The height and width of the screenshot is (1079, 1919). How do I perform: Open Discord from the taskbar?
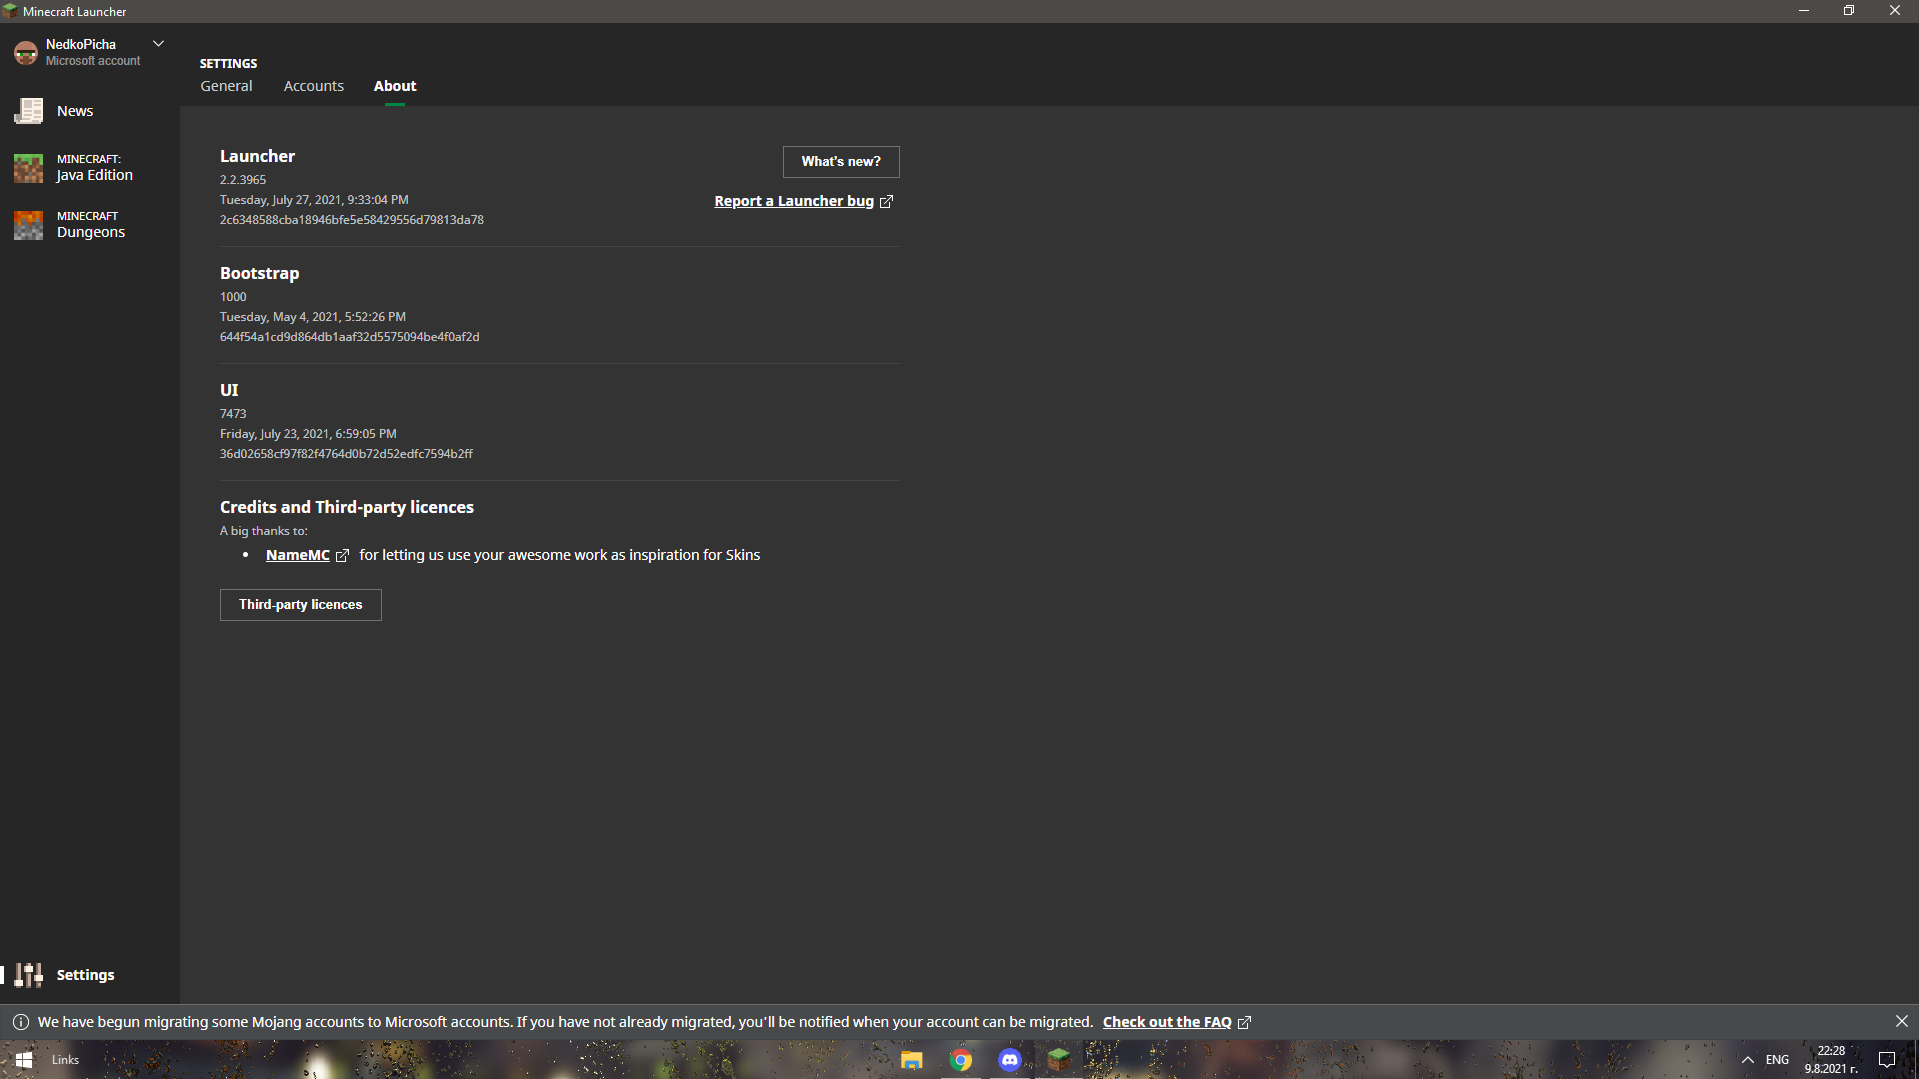tap(1010, 1060)
